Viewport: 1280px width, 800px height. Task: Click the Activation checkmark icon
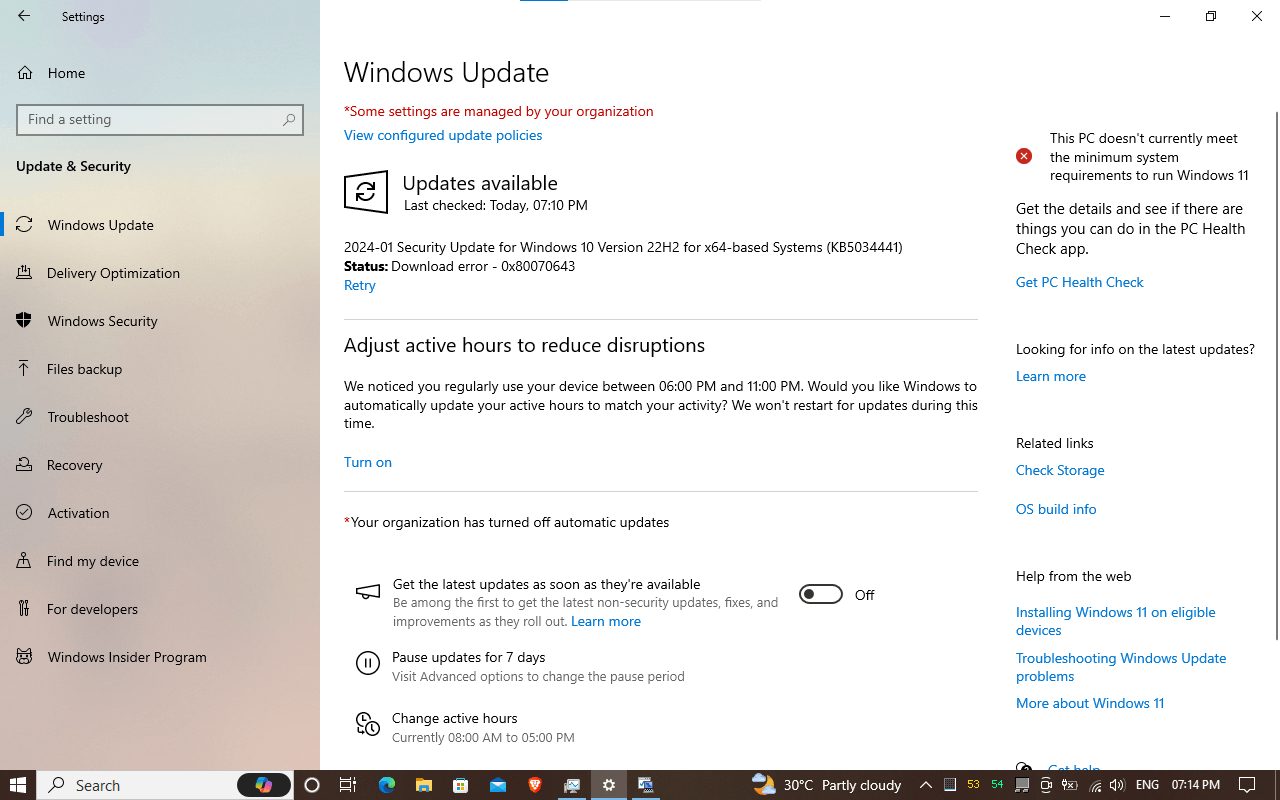(25, 513)
